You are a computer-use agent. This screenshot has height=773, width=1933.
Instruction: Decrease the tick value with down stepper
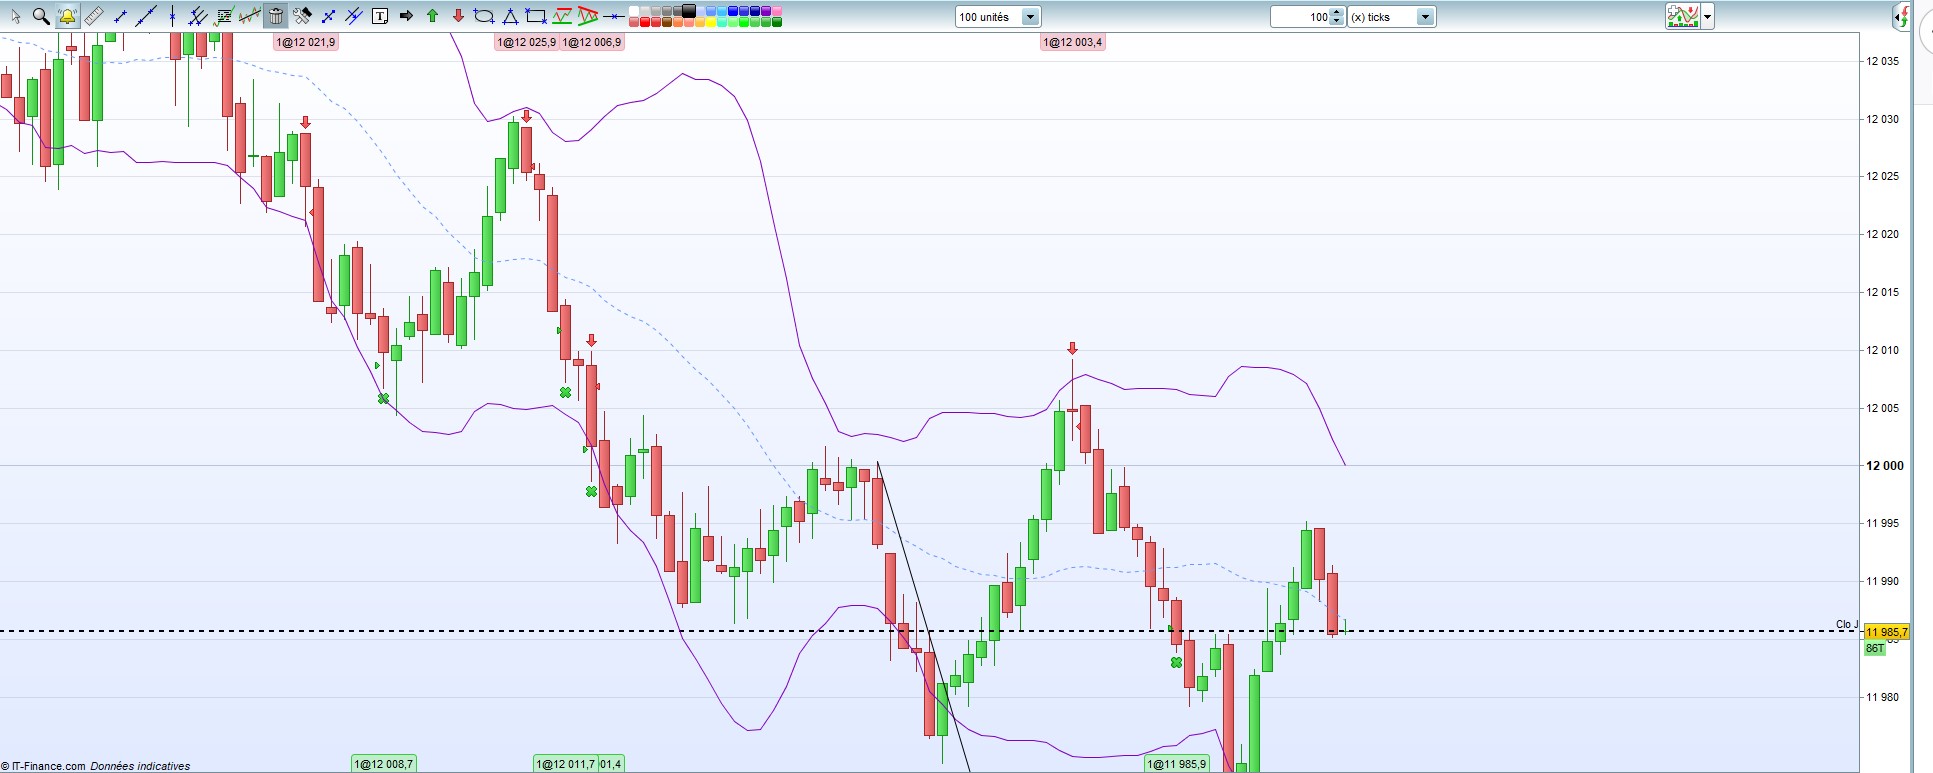[x=1337, y=22]
